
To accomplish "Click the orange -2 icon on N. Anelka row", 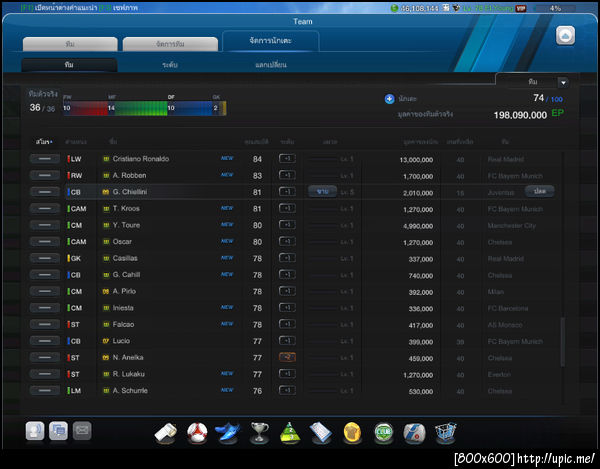I will [x=287, y=357].
